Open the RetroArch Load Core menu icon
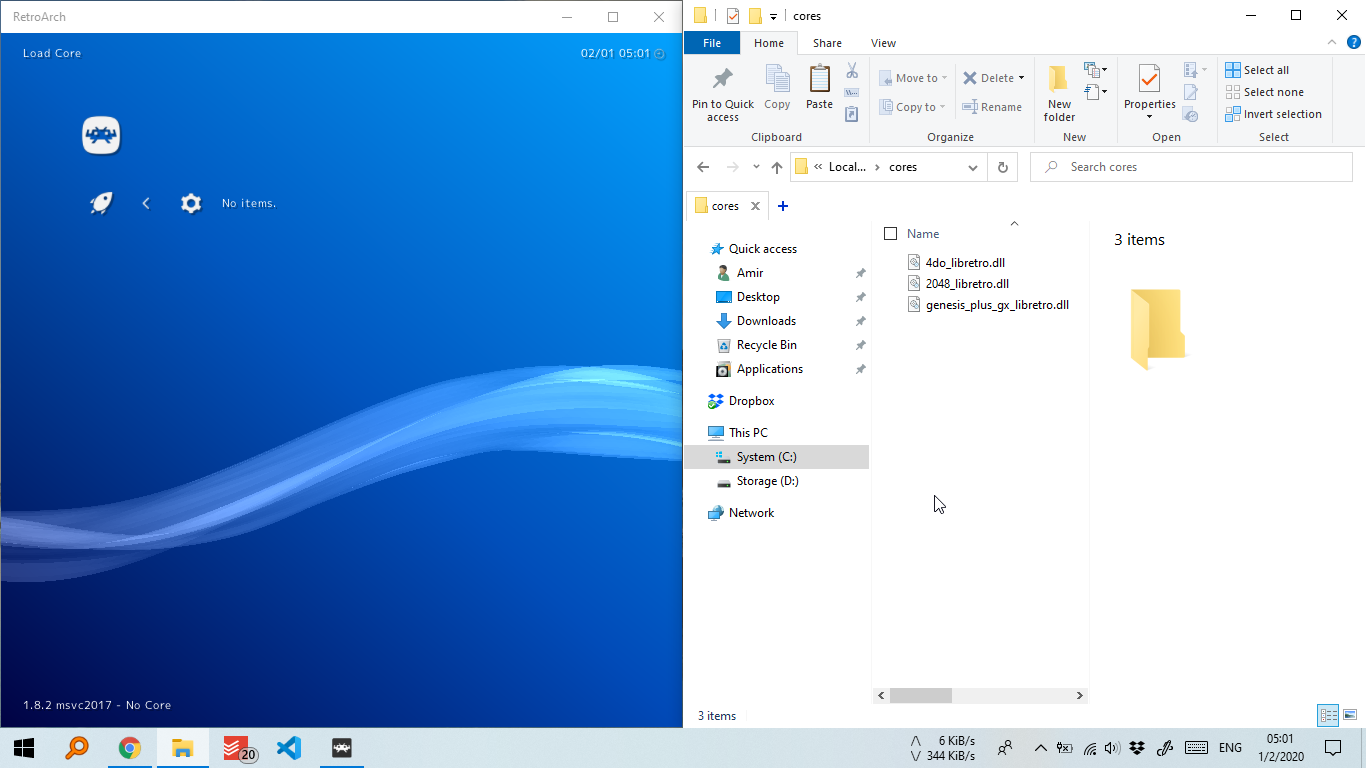The height and width of the screenshot is (768, 1366). click(x=100, y=135)
